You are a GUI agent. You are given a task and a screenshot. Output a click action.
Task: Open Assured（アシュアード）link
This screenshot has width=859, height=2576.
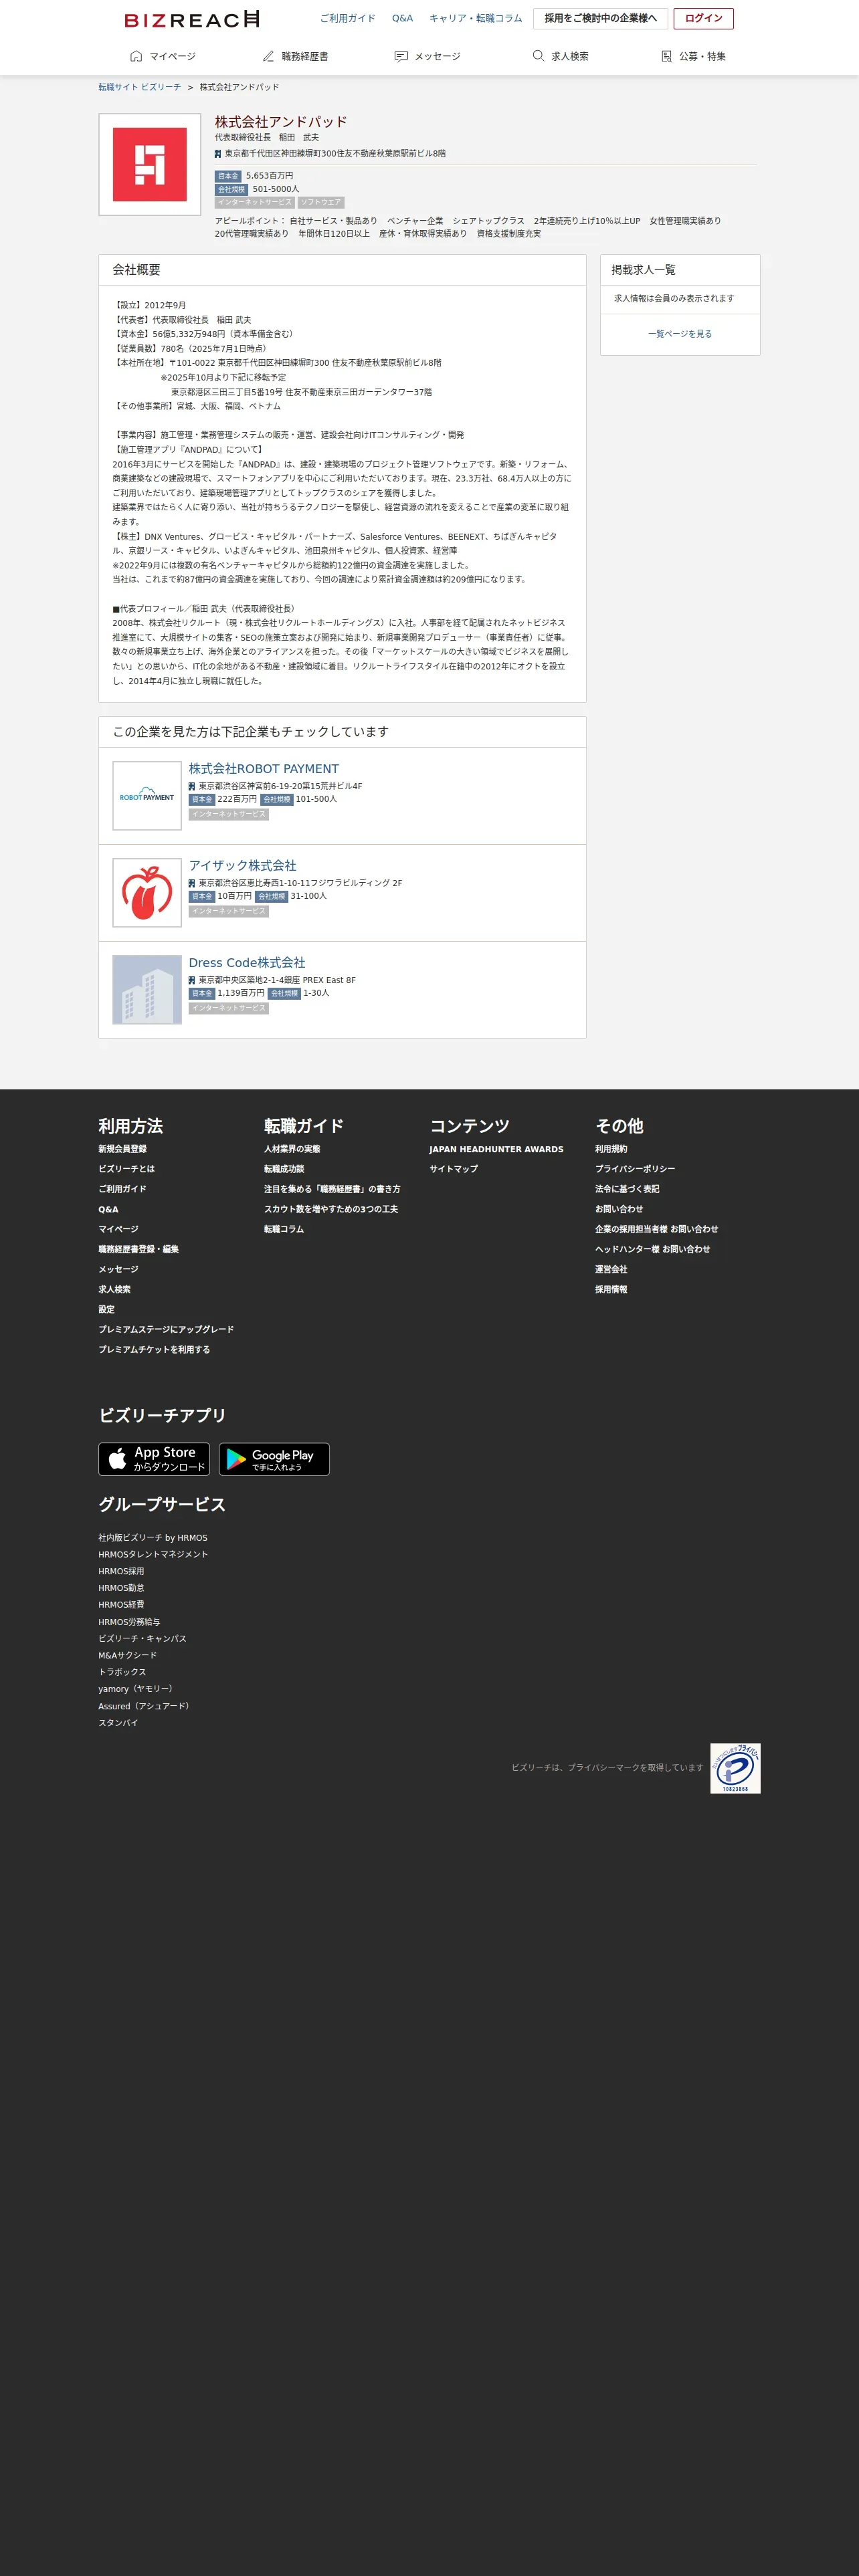(145, 1706)
